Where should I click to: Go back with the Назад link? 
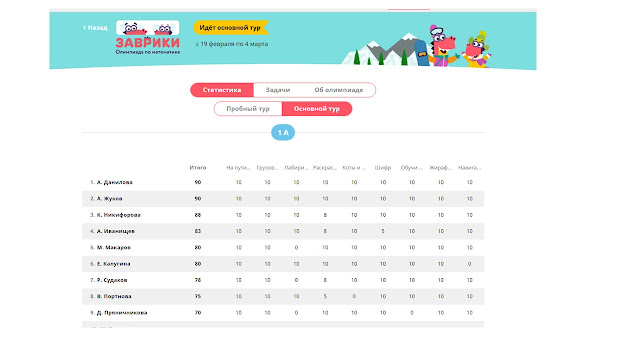(95, 28)
